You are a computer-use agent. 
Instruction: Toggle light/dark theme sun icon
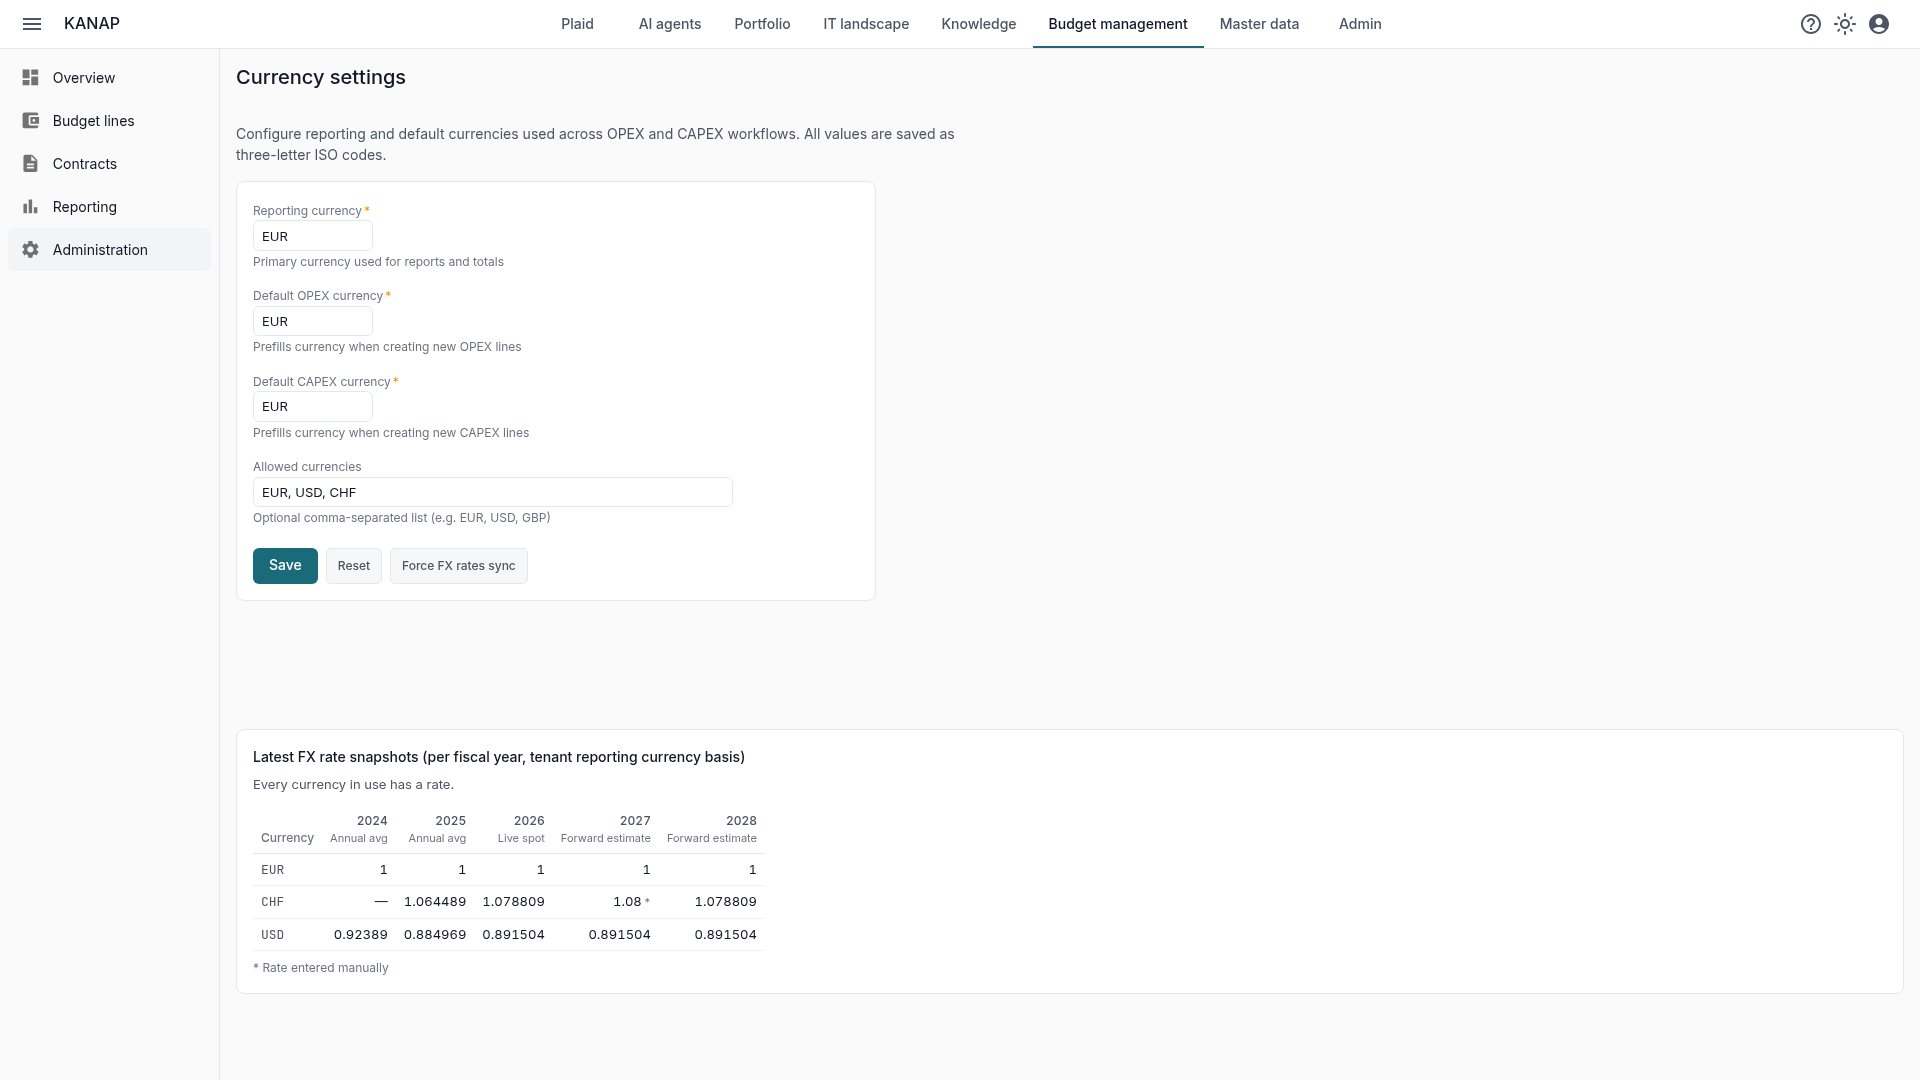pyautogui.click(x=1845, y=24)
